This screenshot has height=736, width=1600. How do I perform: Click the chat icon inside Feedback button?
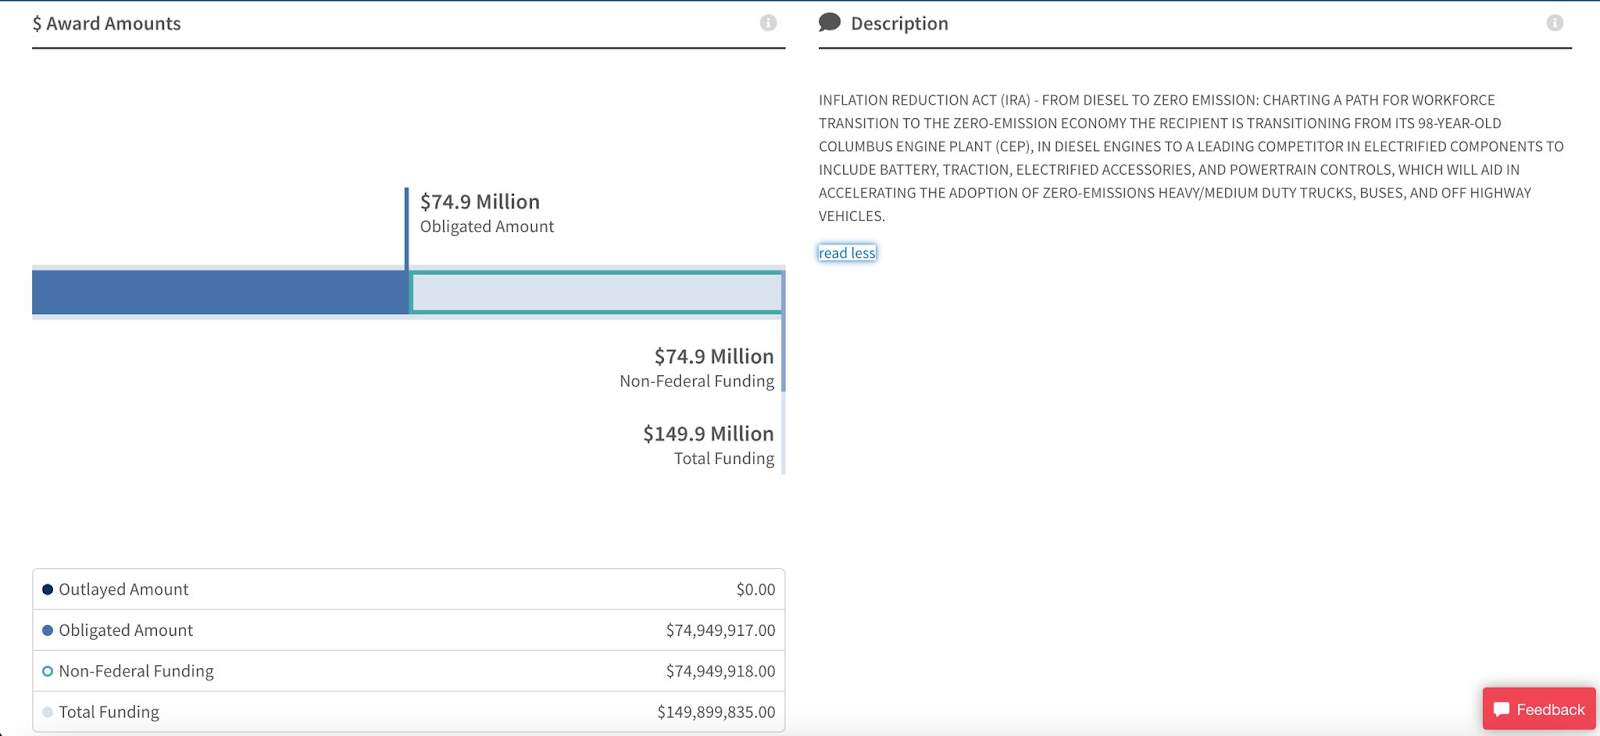pos(1501,709)
